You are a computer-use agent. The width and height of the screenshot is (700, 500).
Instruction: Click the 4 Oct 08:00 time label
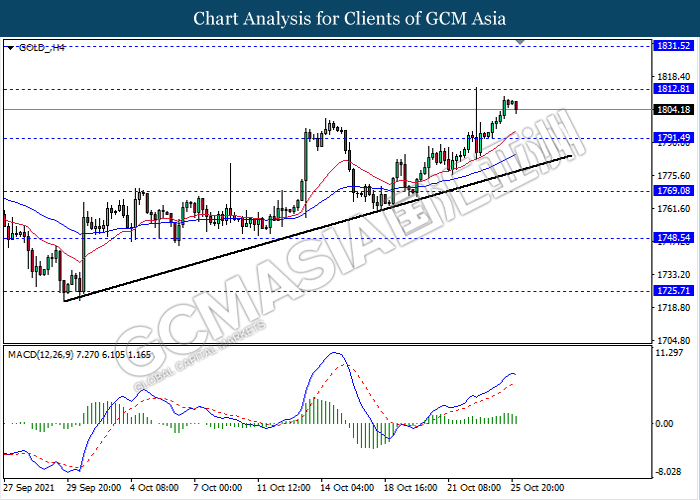click(x=154, y=488)
